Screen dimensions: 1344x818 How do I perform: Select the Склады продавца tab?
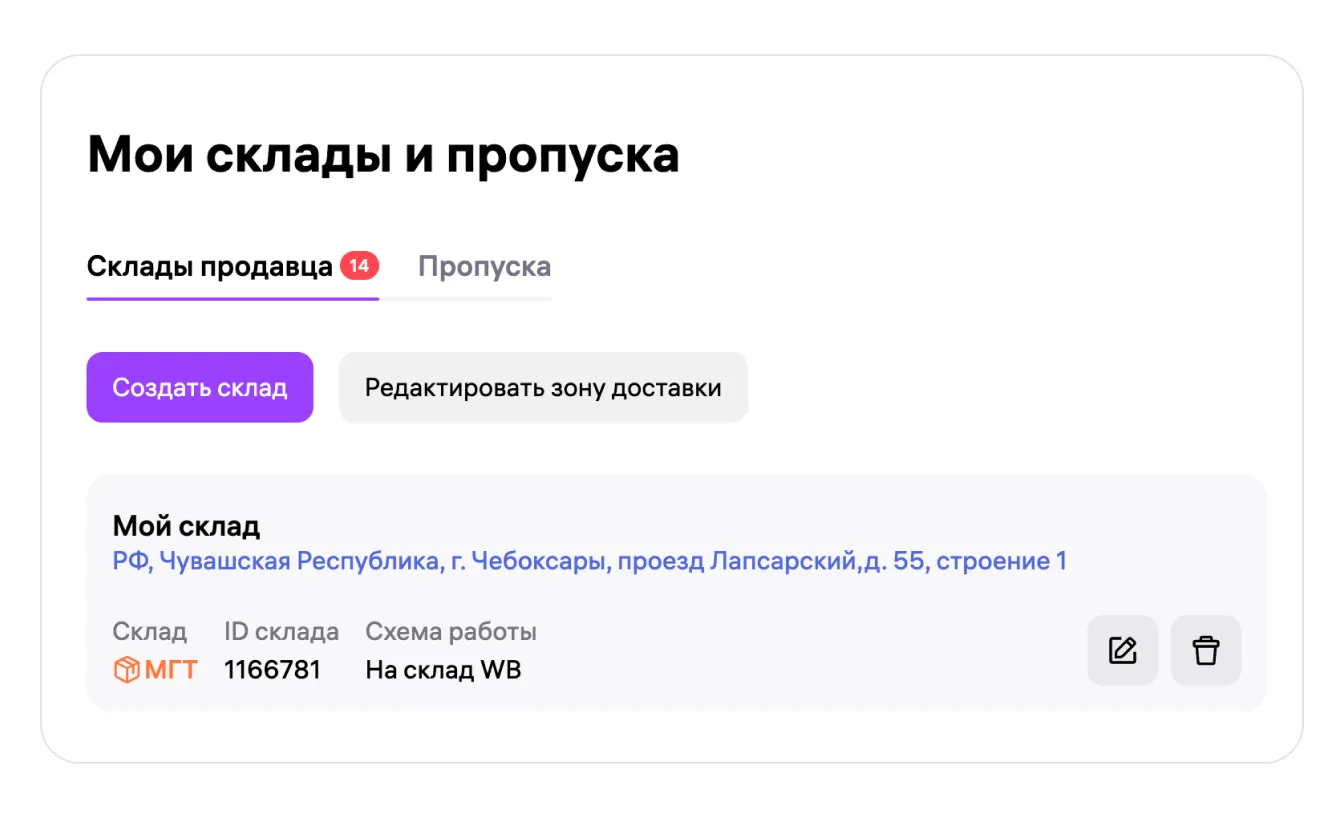click(209, 267)
